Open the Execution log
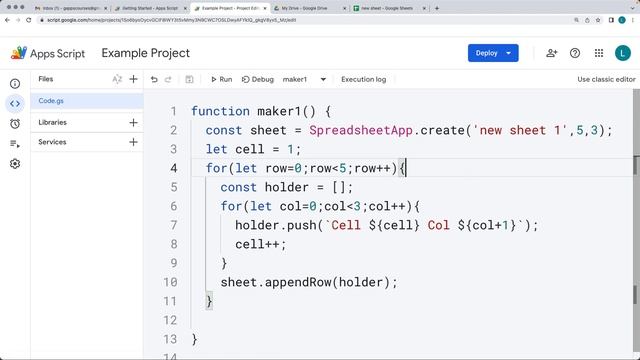Image resolution: width=640 pixels, height=360 pixels. coord(363,80)
